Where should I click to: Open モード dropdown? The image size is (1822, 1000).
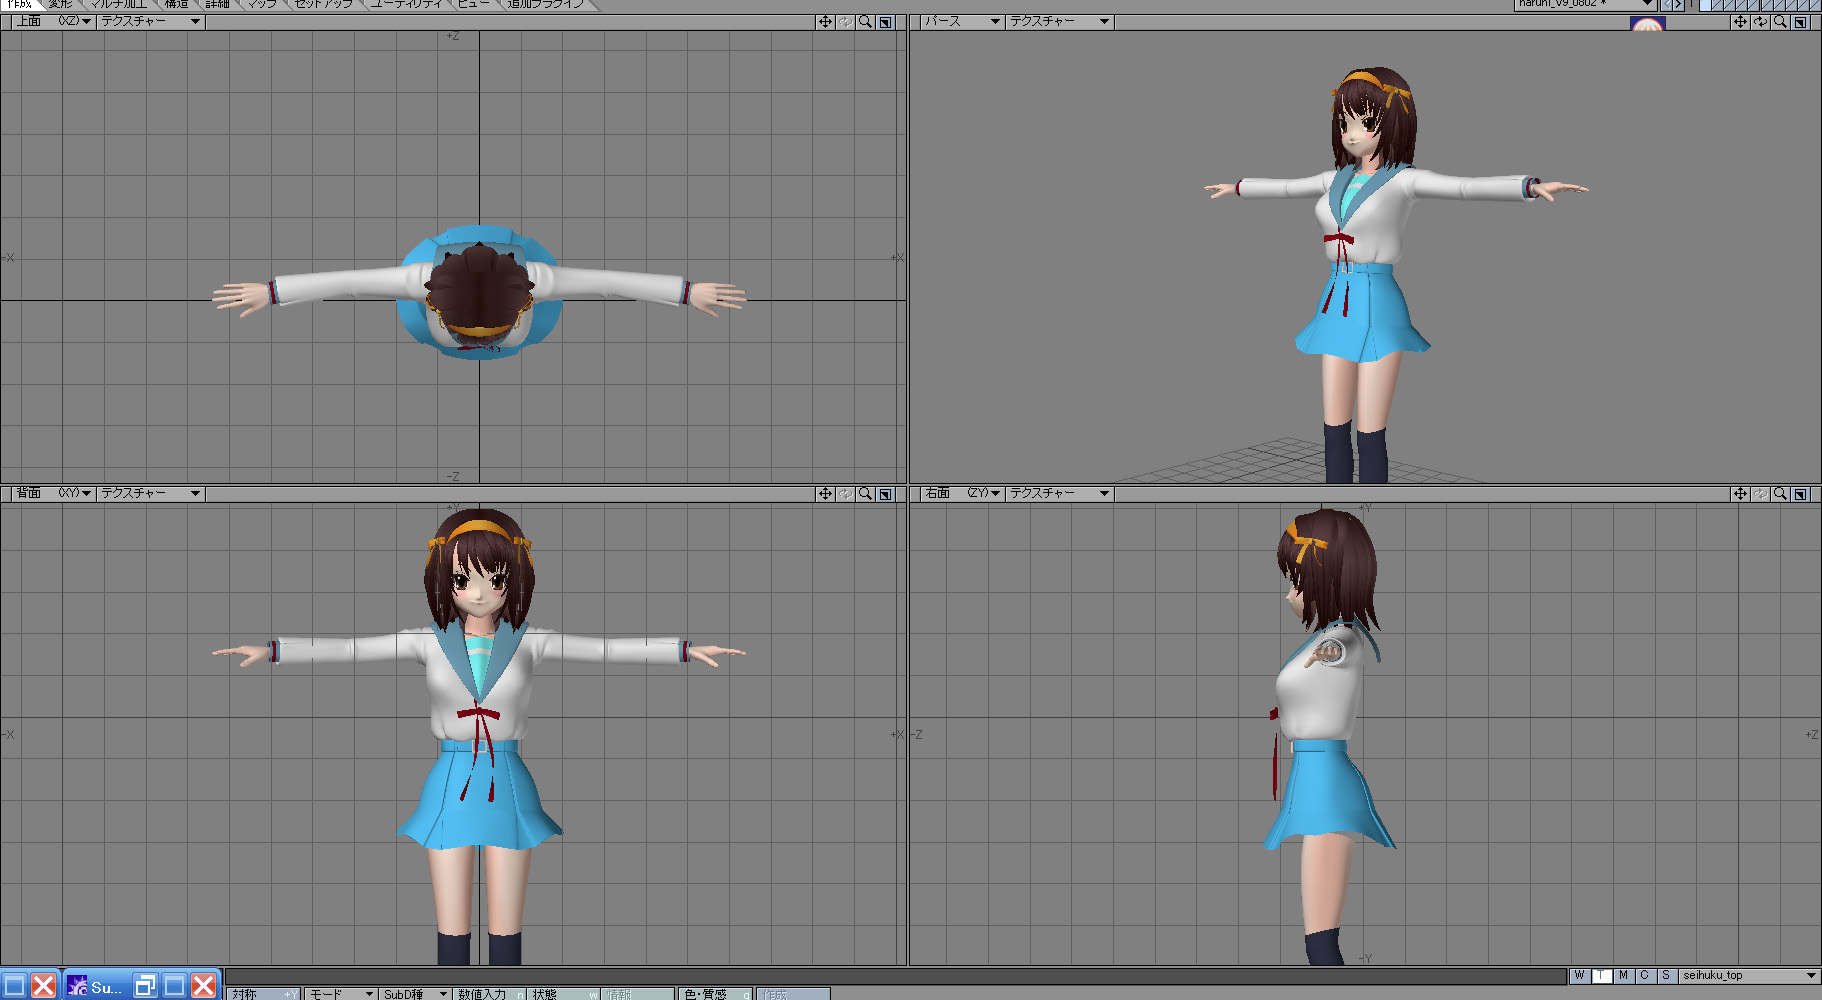340,994
